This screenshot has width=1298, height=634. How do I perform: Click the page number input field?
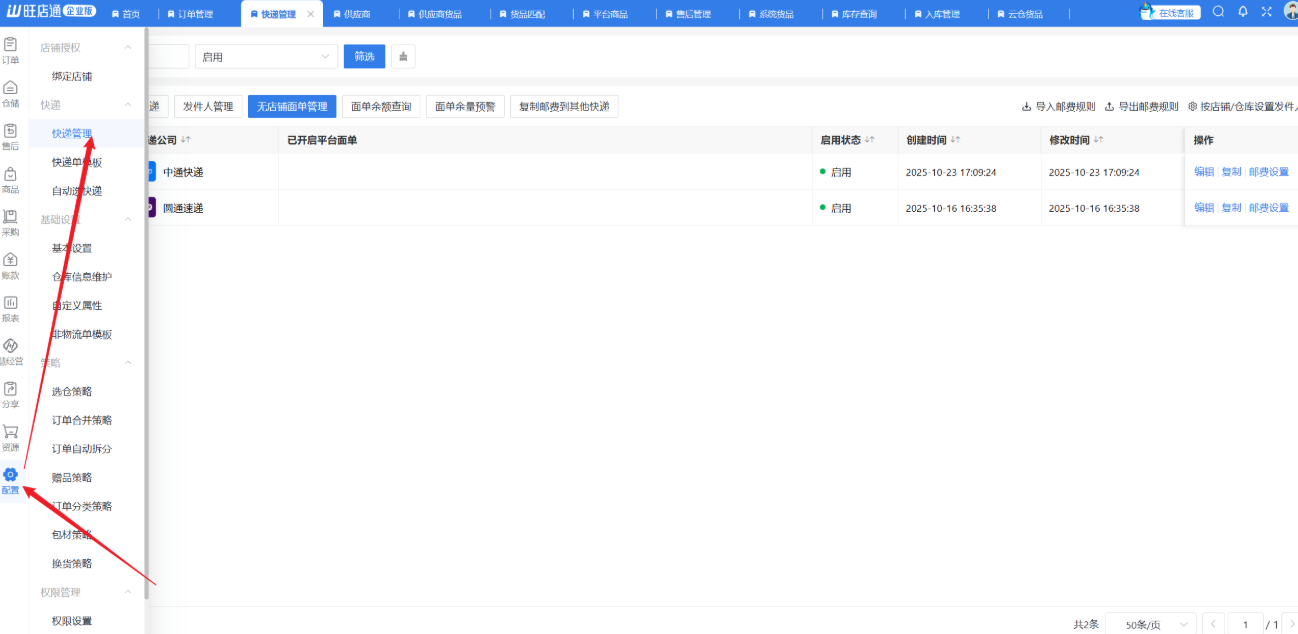click(x=1245, y=623)
